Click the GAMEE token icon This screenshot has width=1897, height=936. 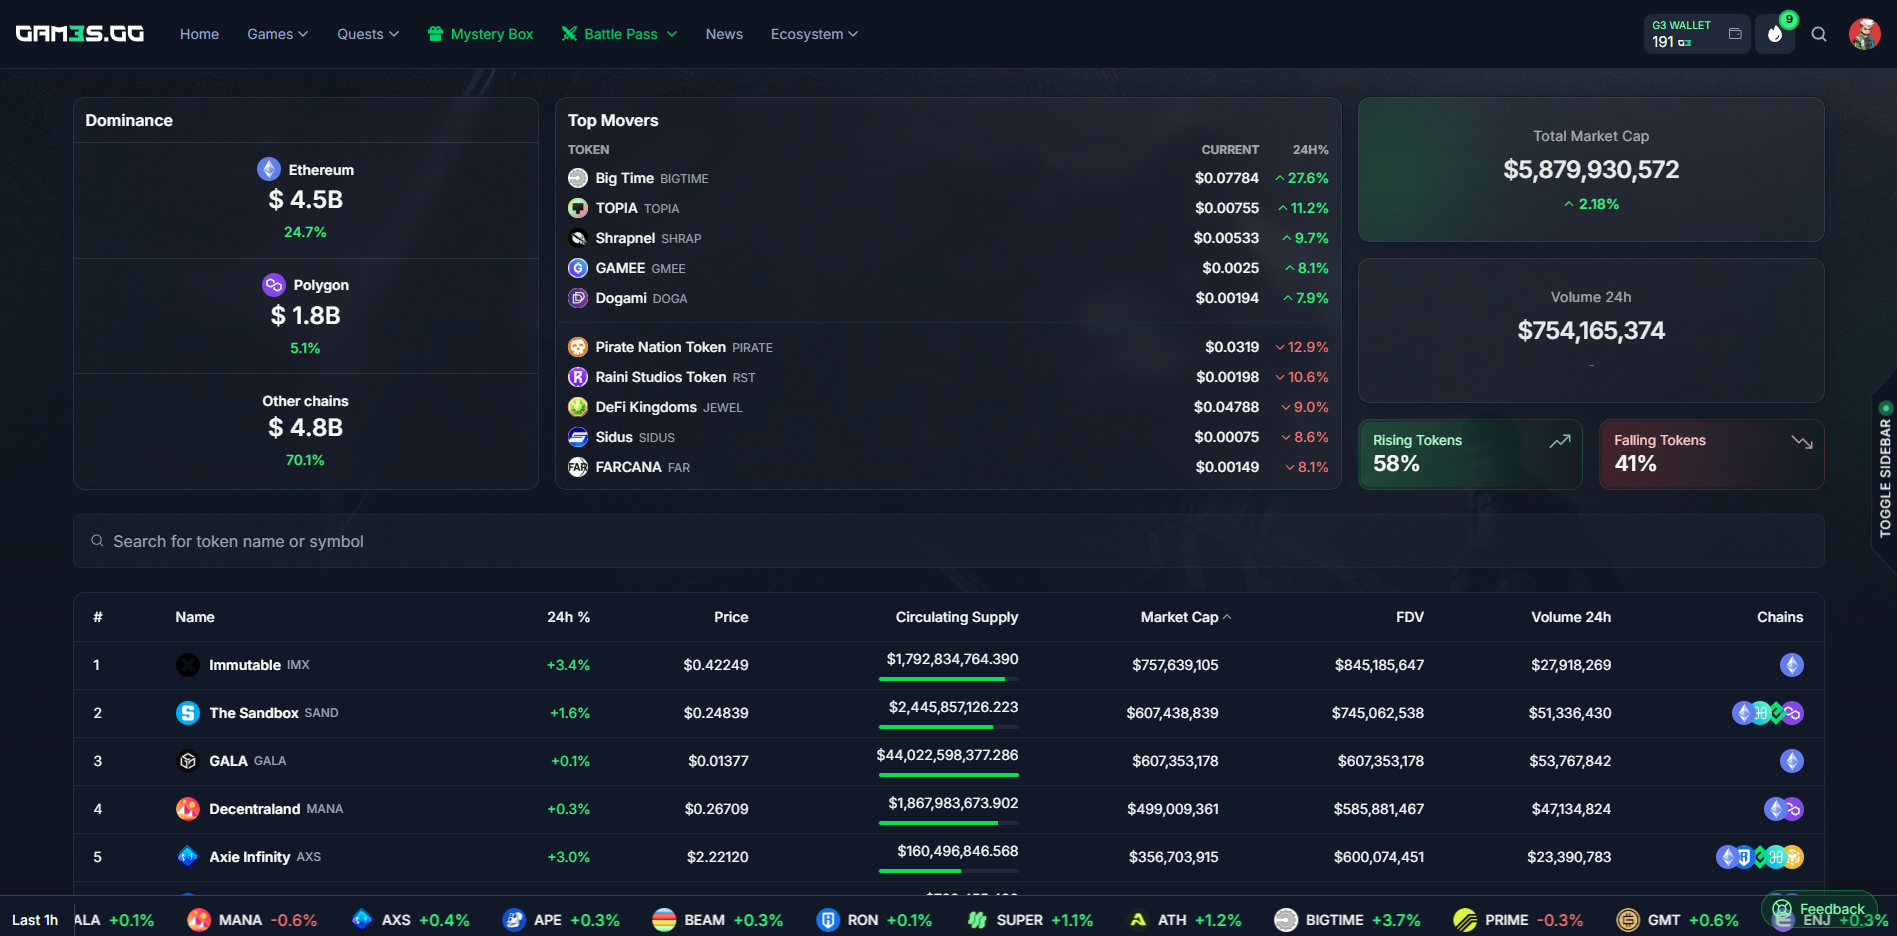tap(578, 268)
